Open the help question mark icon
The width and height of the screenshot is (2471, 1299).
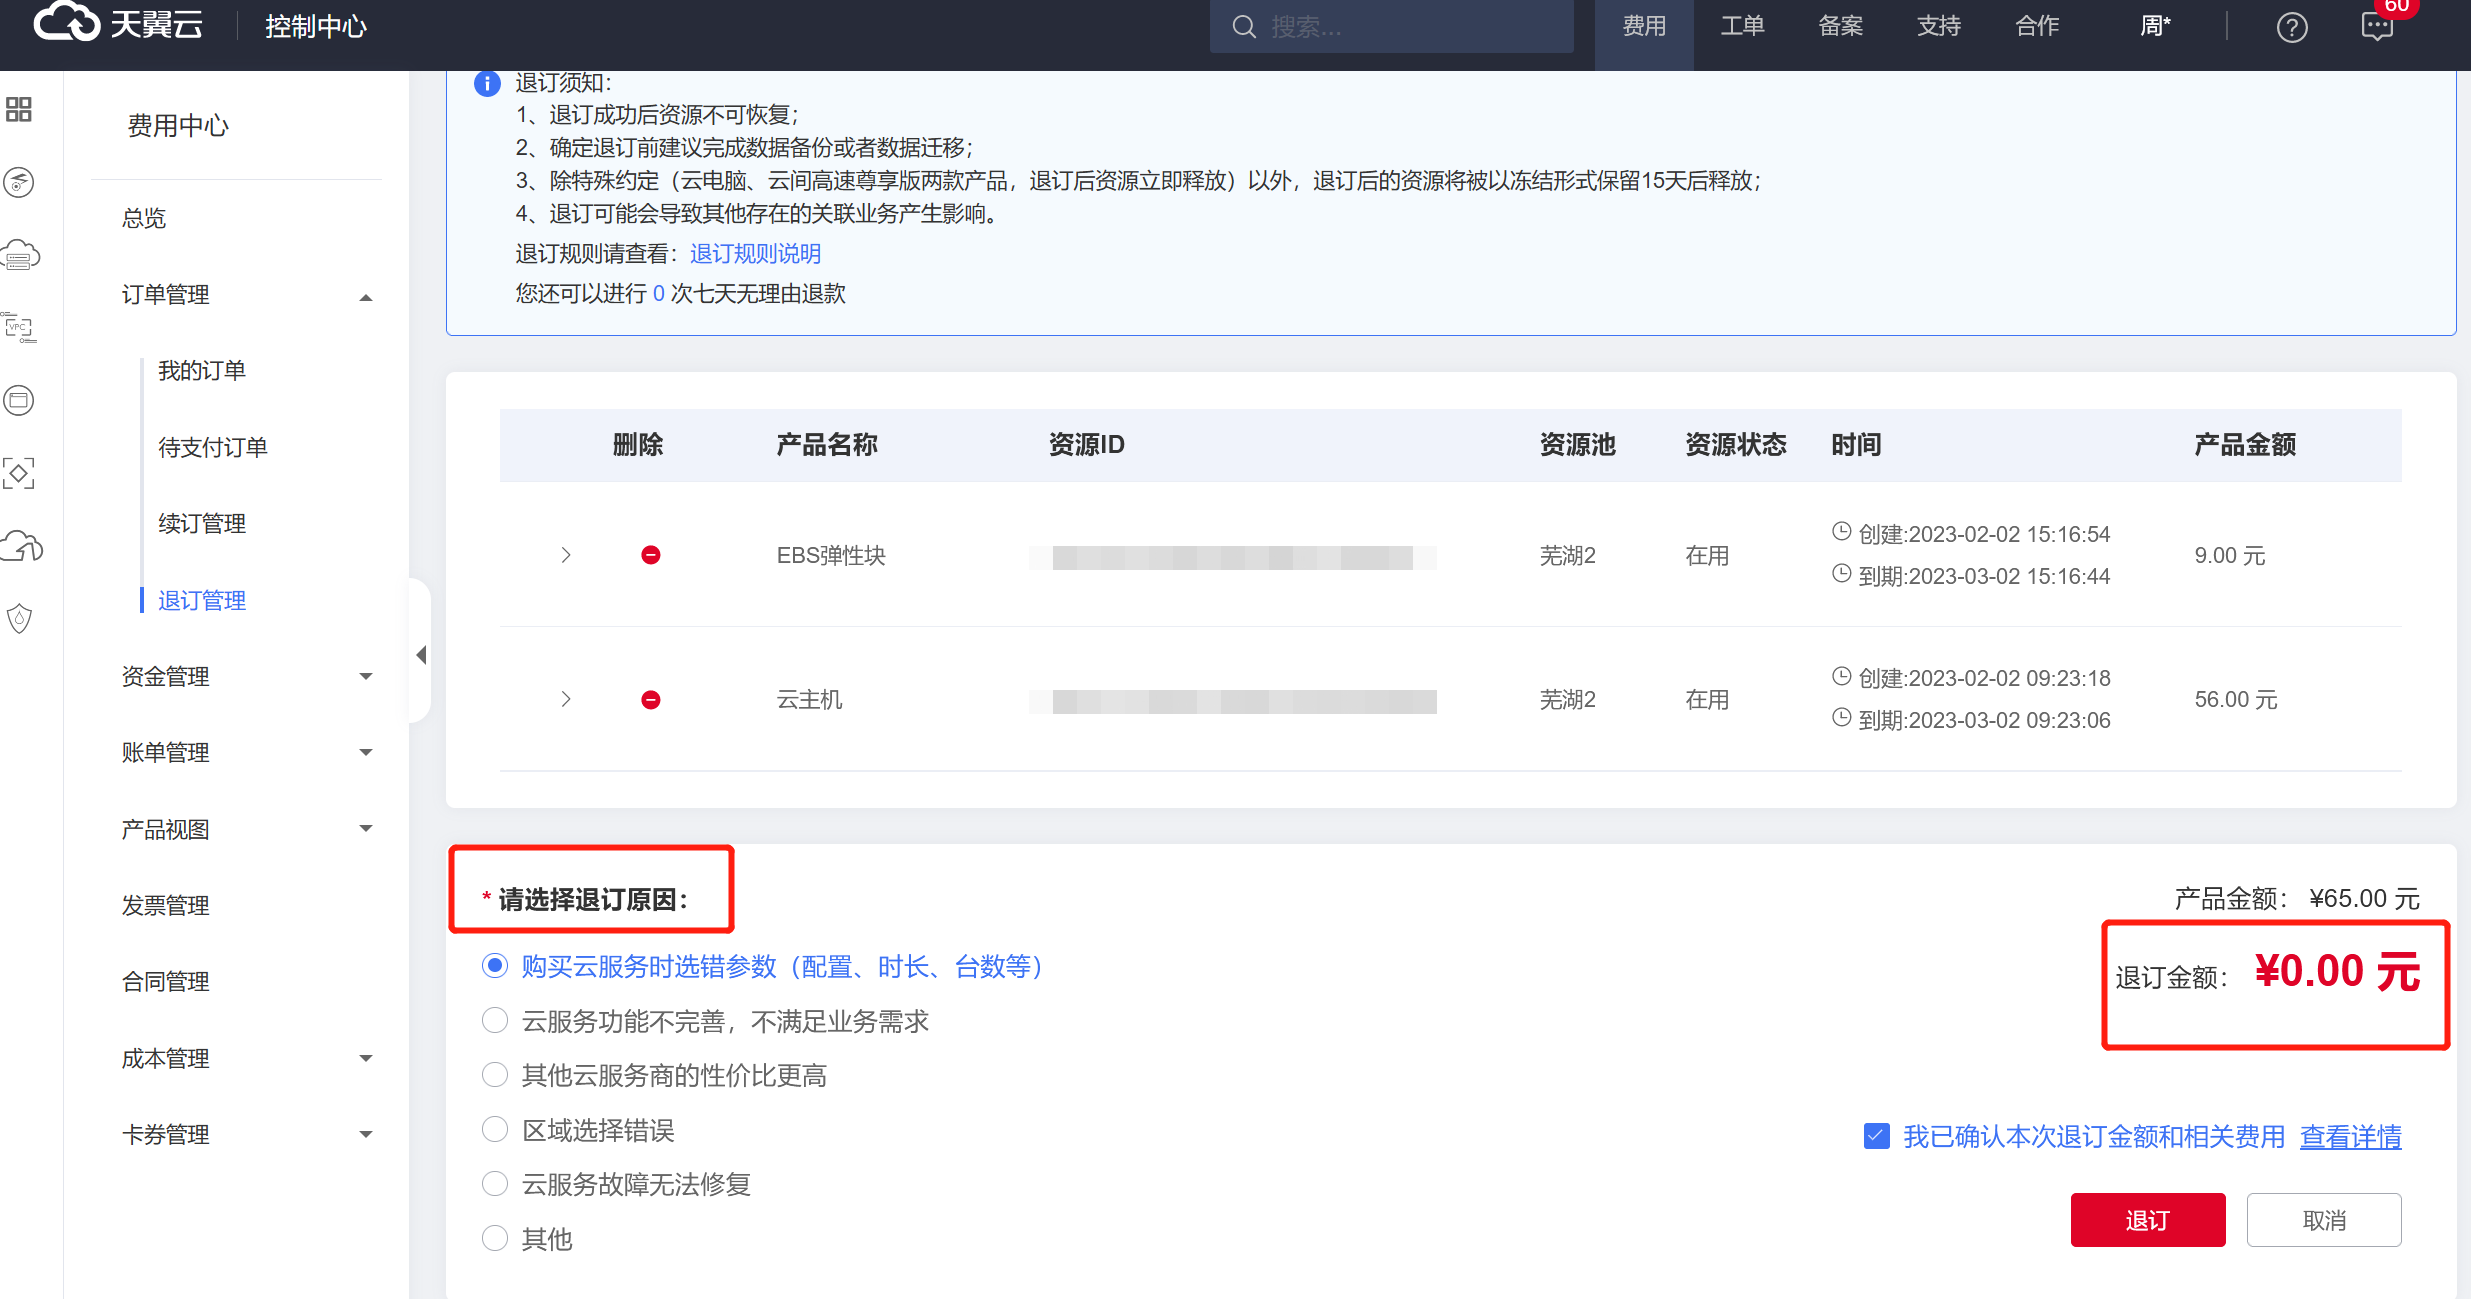(2291, 27)
